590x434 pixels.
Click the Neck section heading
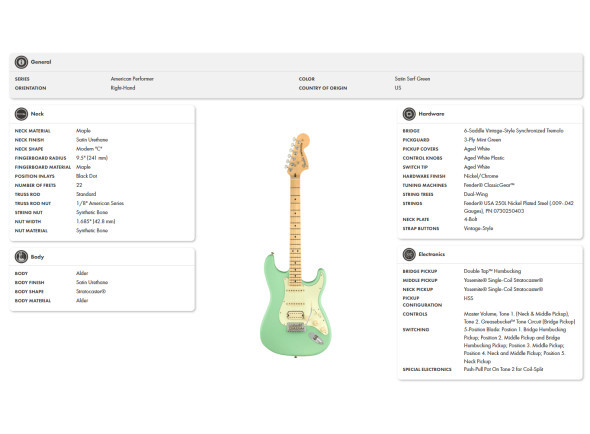[37, 114]
